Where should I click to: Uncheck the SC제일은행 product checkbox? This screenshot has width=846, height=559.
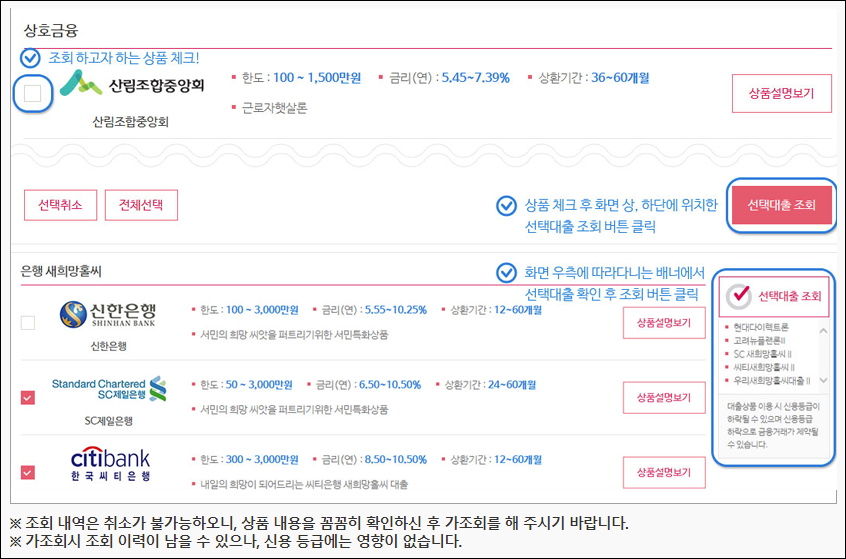coord(28,398)
